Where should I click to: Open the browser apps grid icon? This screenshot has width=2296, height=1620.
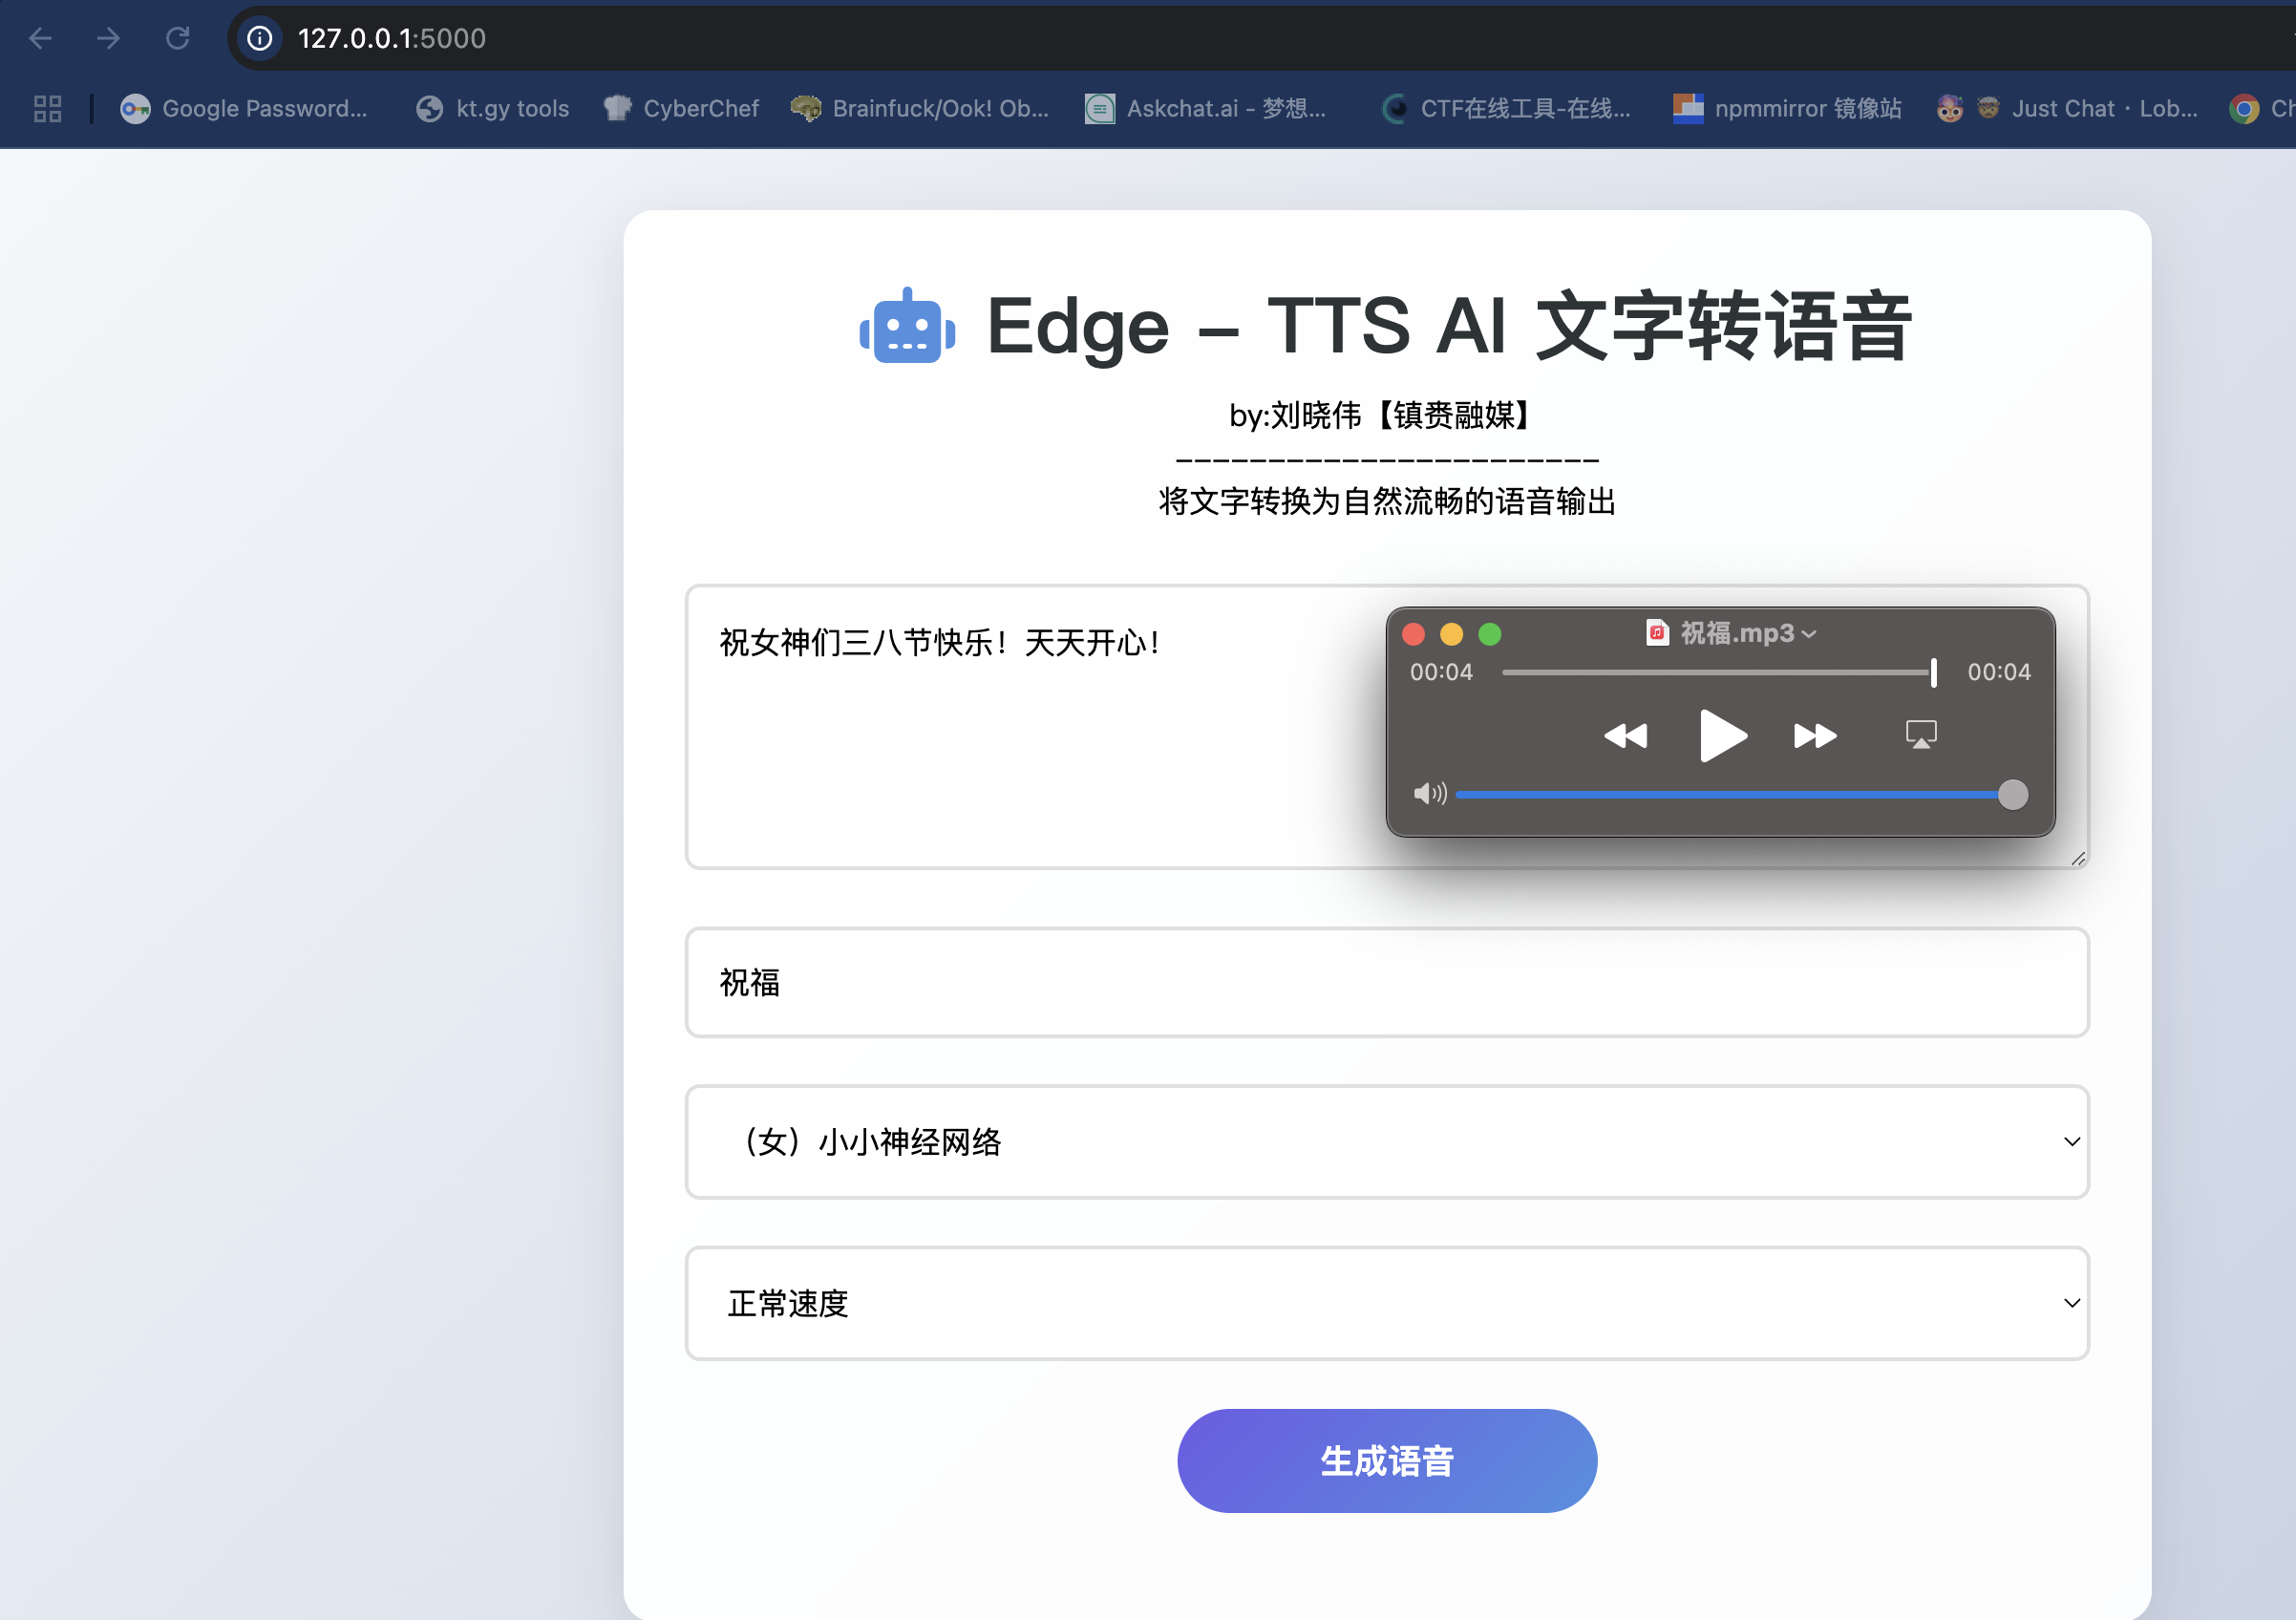pyautogui.click(x=47, y=108)
